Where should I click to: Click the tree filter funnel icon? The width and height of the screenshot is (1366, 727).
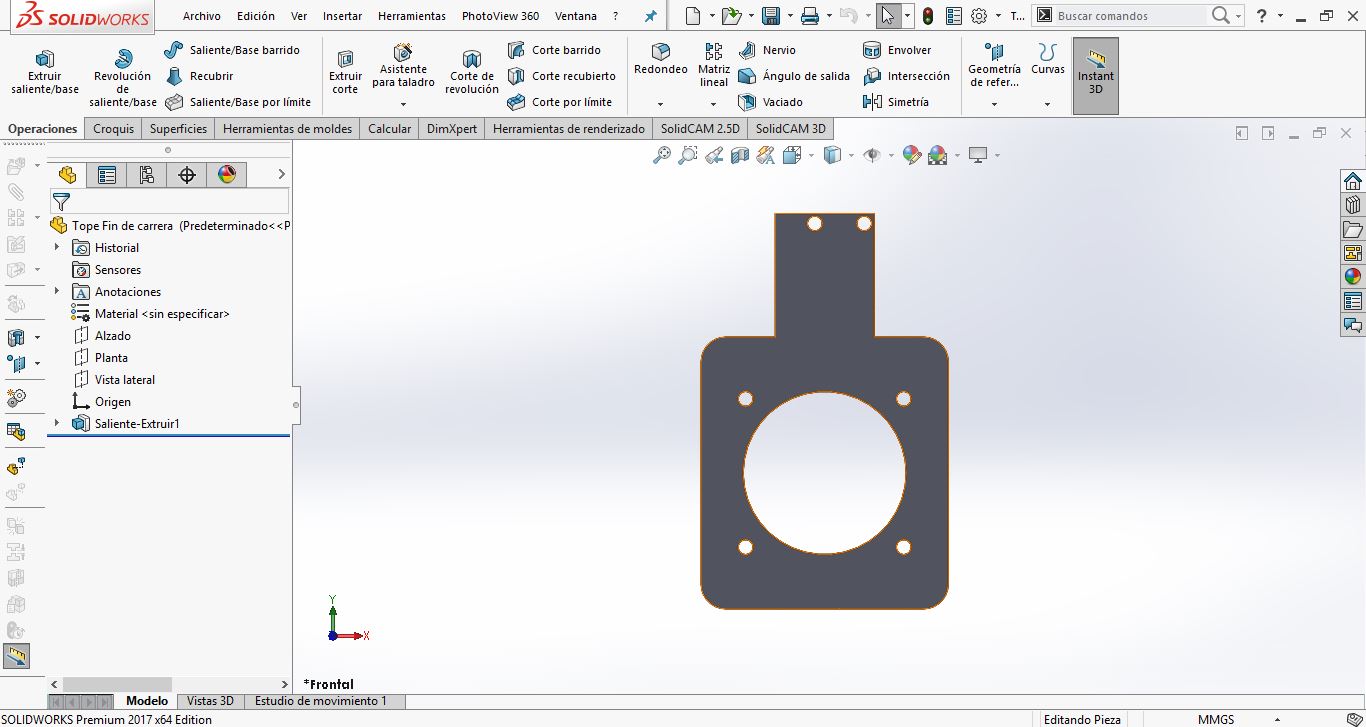61,201
